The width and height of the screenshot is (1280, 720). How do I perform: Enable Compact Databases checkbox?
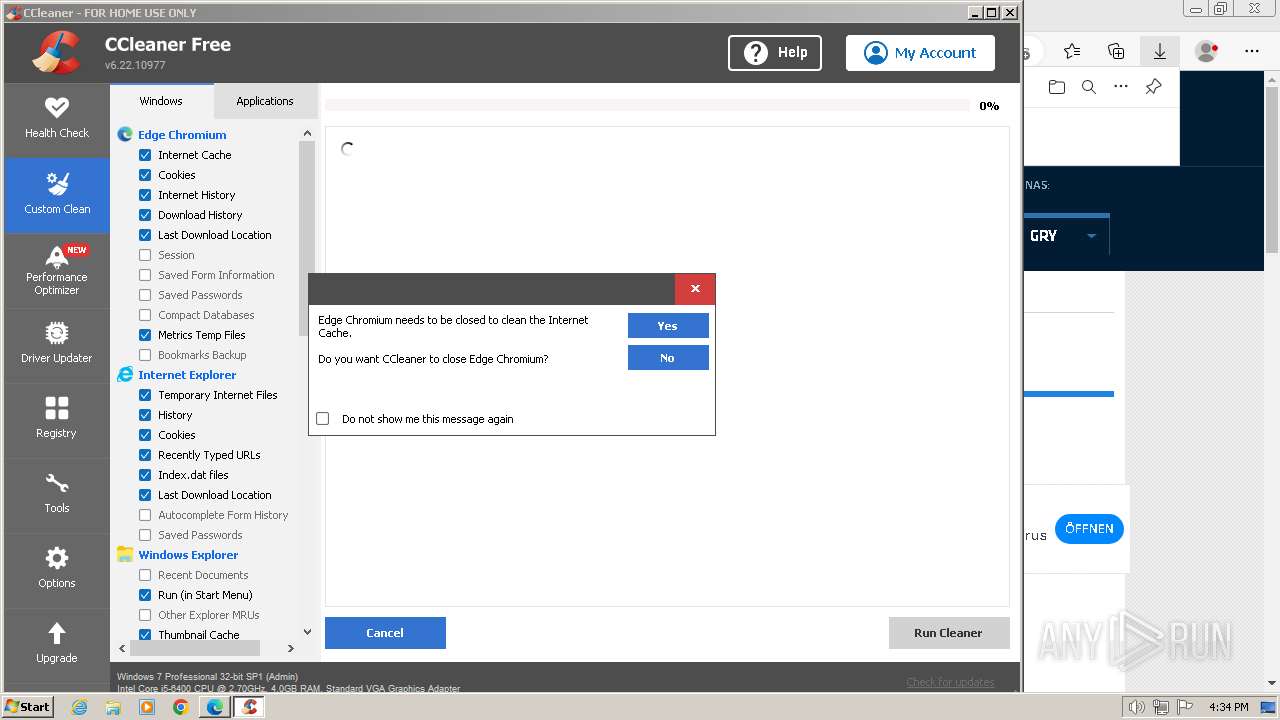145,315
